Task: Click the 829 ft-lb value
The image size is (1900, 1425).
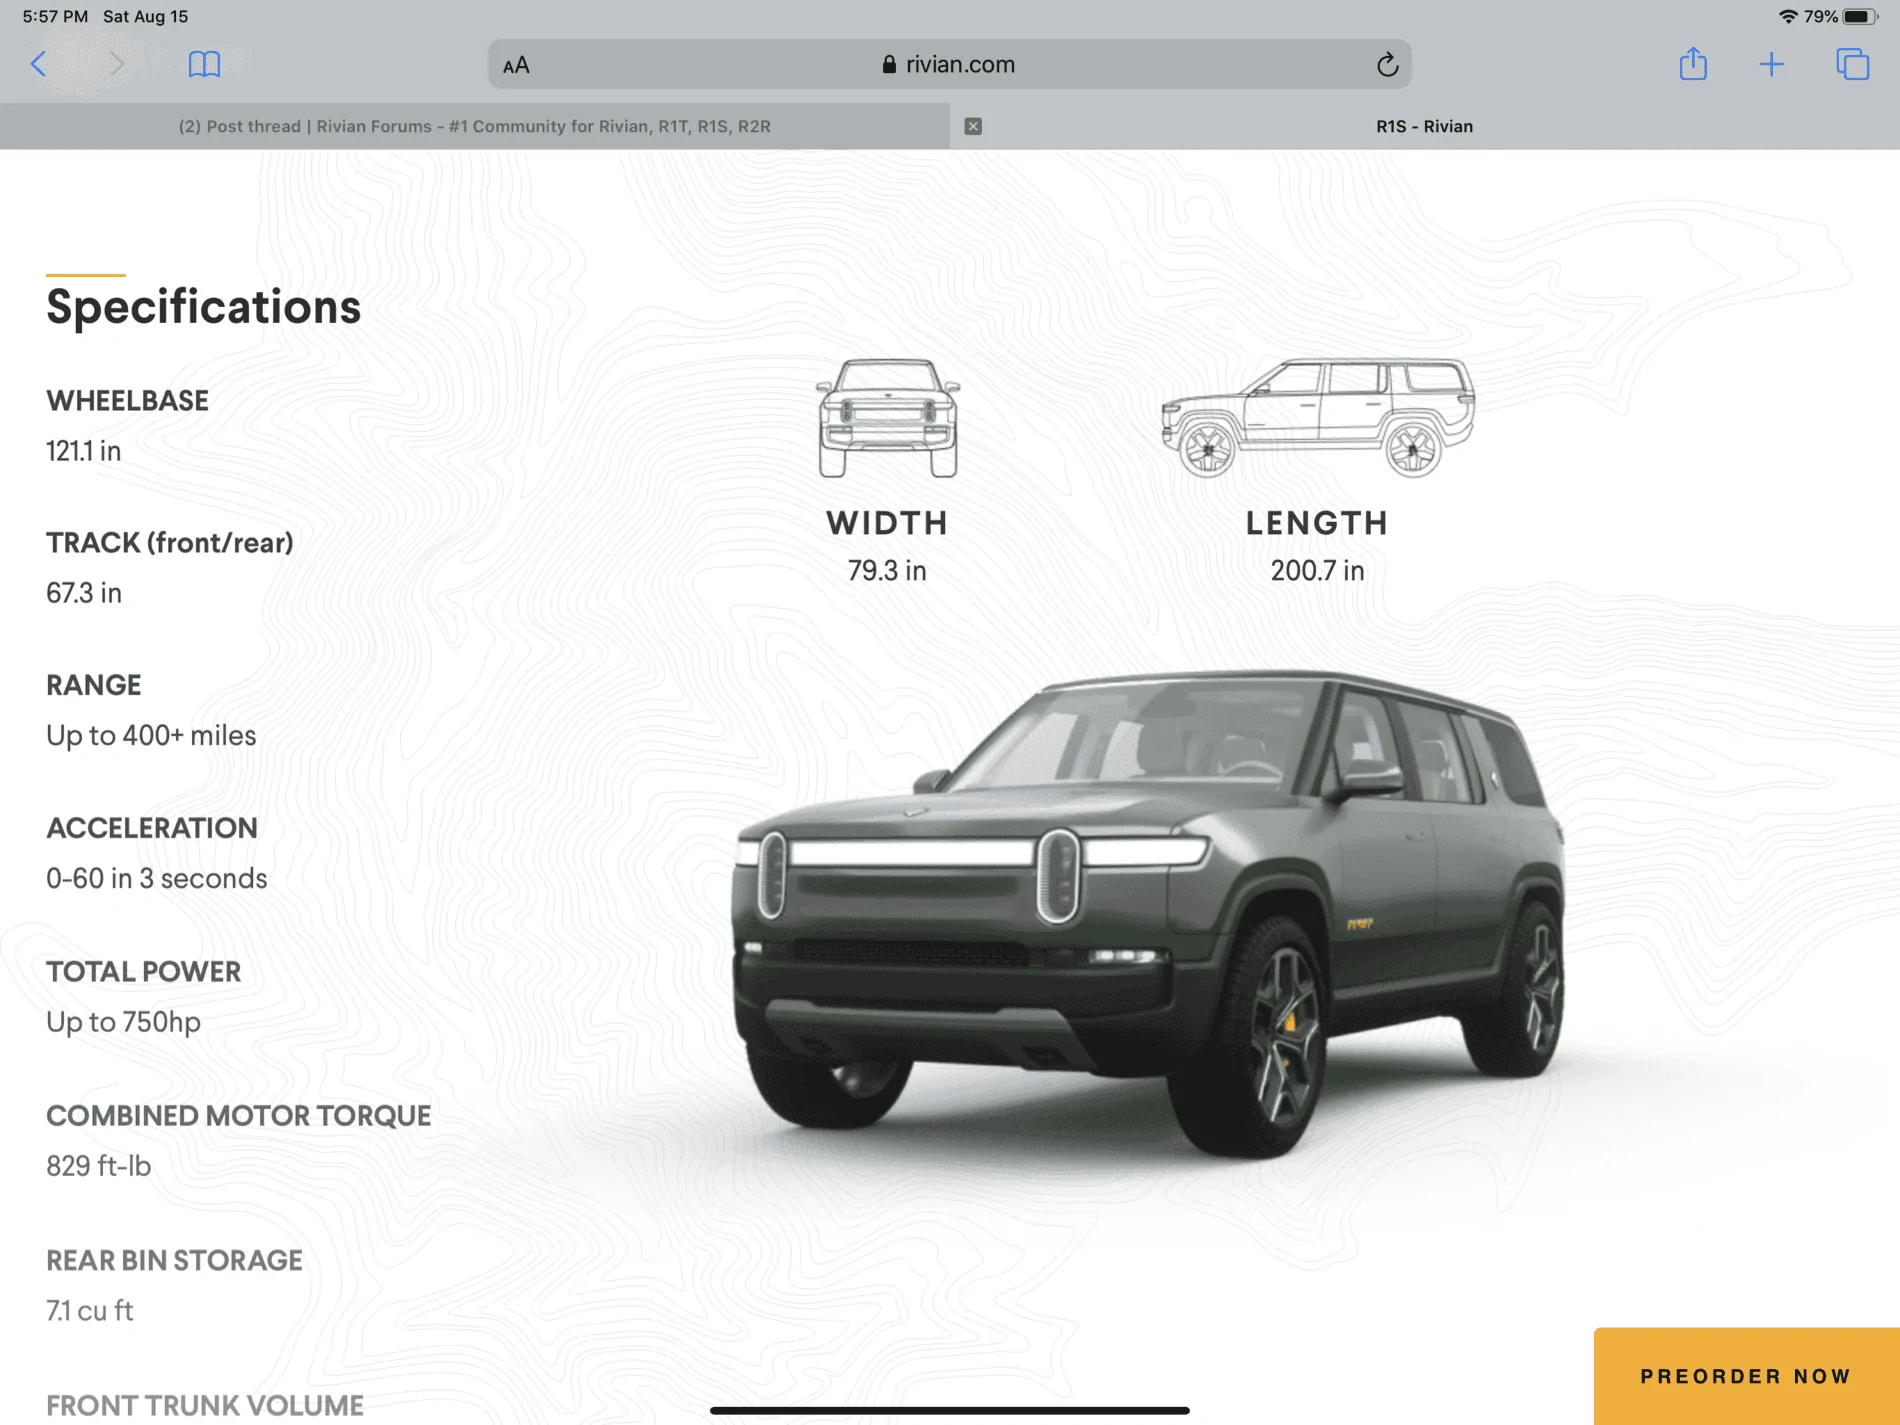Action: [99, 1166]
